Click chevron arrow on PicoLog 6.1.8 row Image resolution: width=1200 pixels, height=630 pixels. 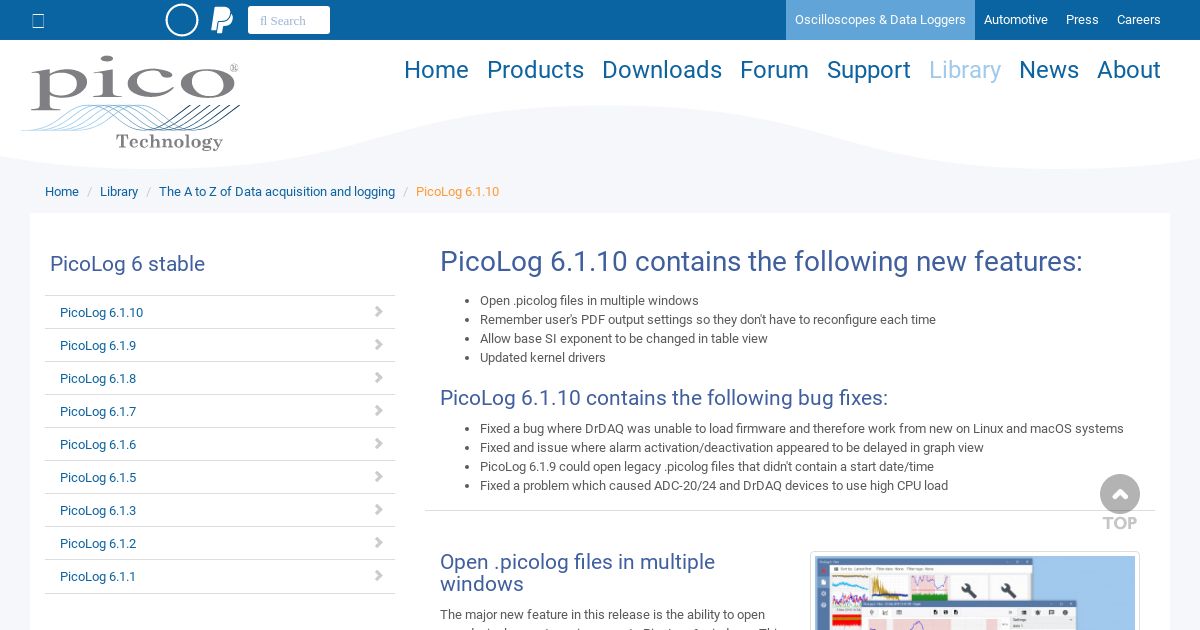tap(379, 378)
